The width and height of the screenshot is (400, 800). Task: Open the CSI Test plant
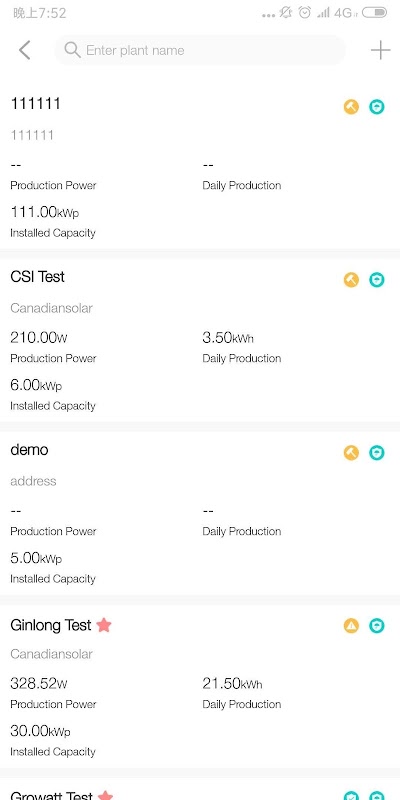coord(200,340)
